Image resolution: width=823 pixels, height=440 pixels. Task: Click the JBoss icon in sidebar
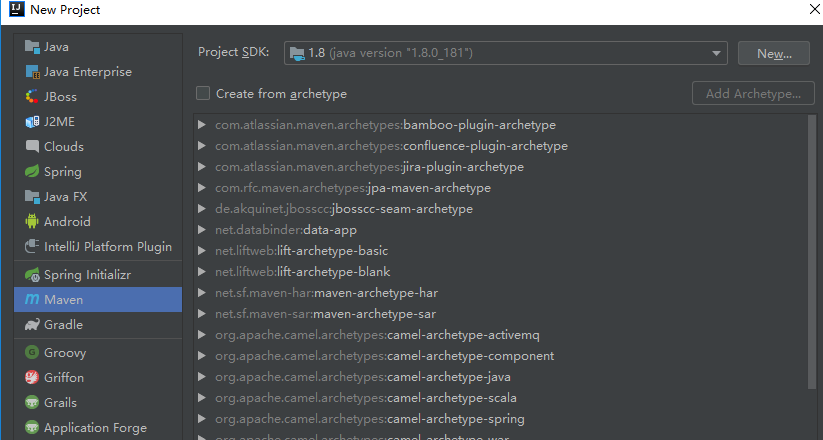pos(32,97)
